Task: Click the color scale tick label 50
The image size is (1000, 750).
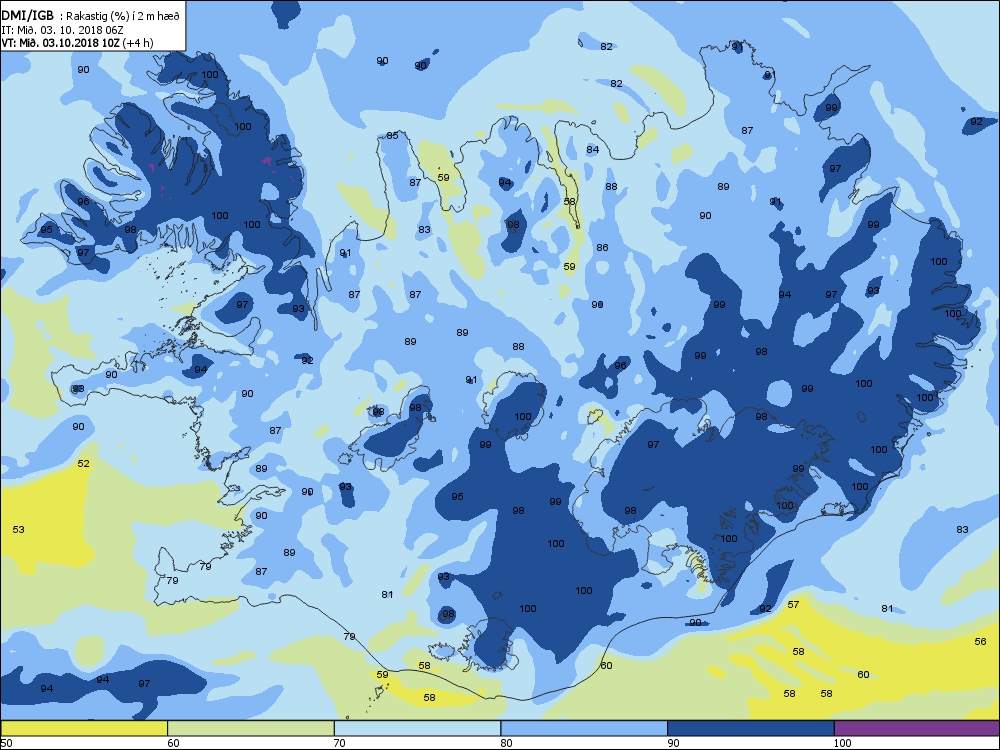Action: click(6, 743)
